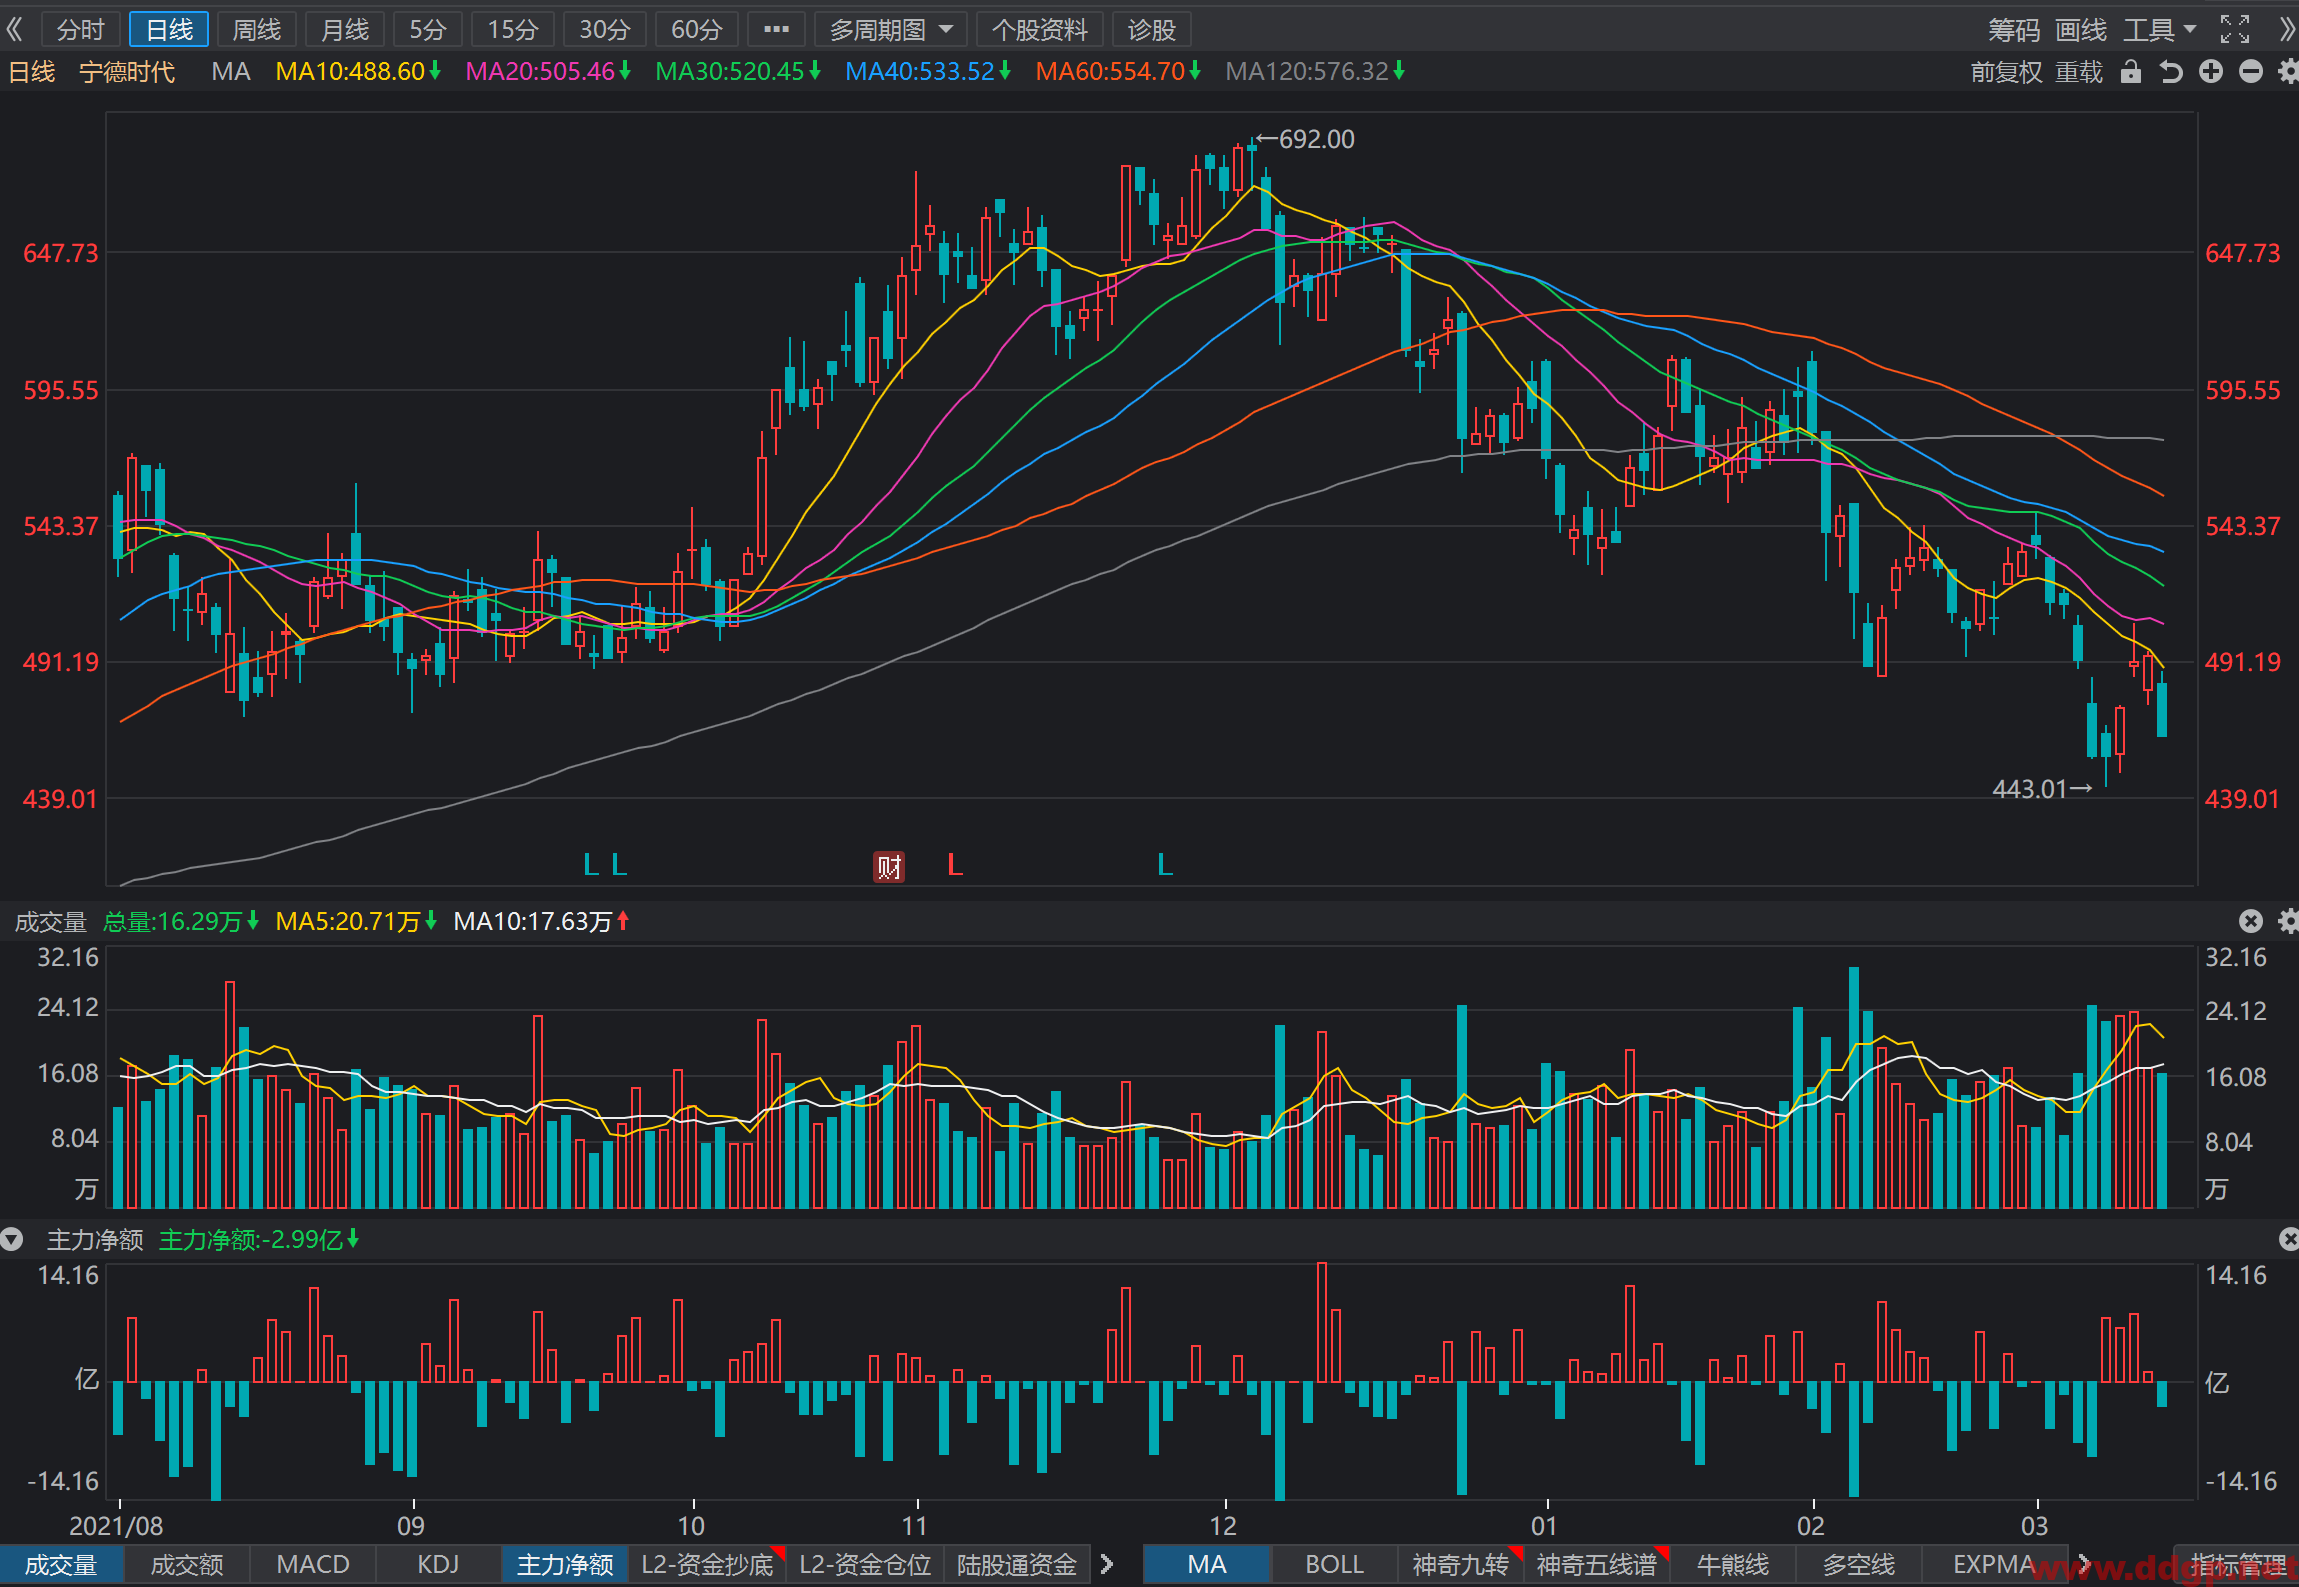The image size is (2299, 1587).
Task: Click the fullscreen expand icon
Action: [2235, 29]
